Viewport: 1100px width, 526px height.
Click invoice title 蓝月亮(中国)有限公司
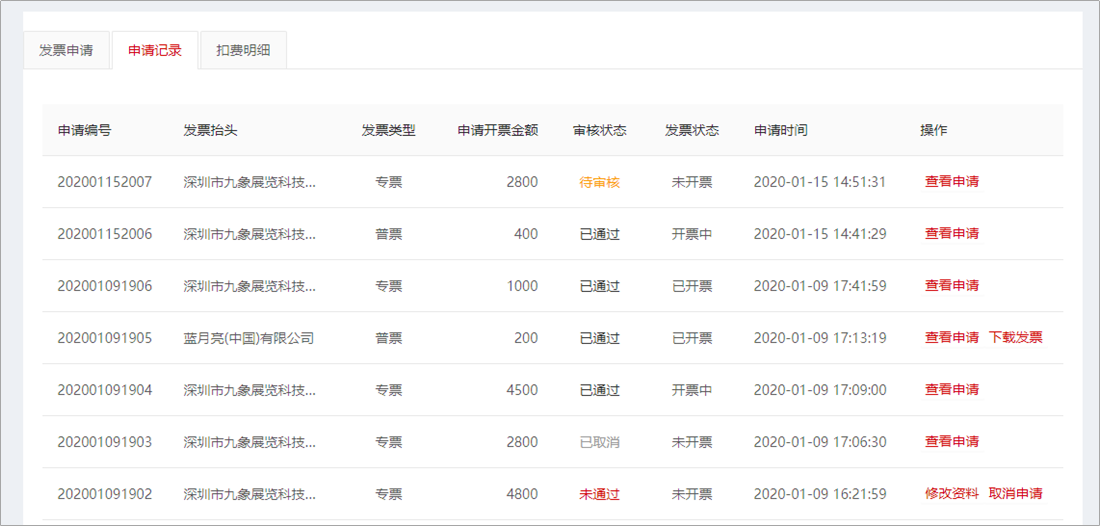click(x=248, y=337)
